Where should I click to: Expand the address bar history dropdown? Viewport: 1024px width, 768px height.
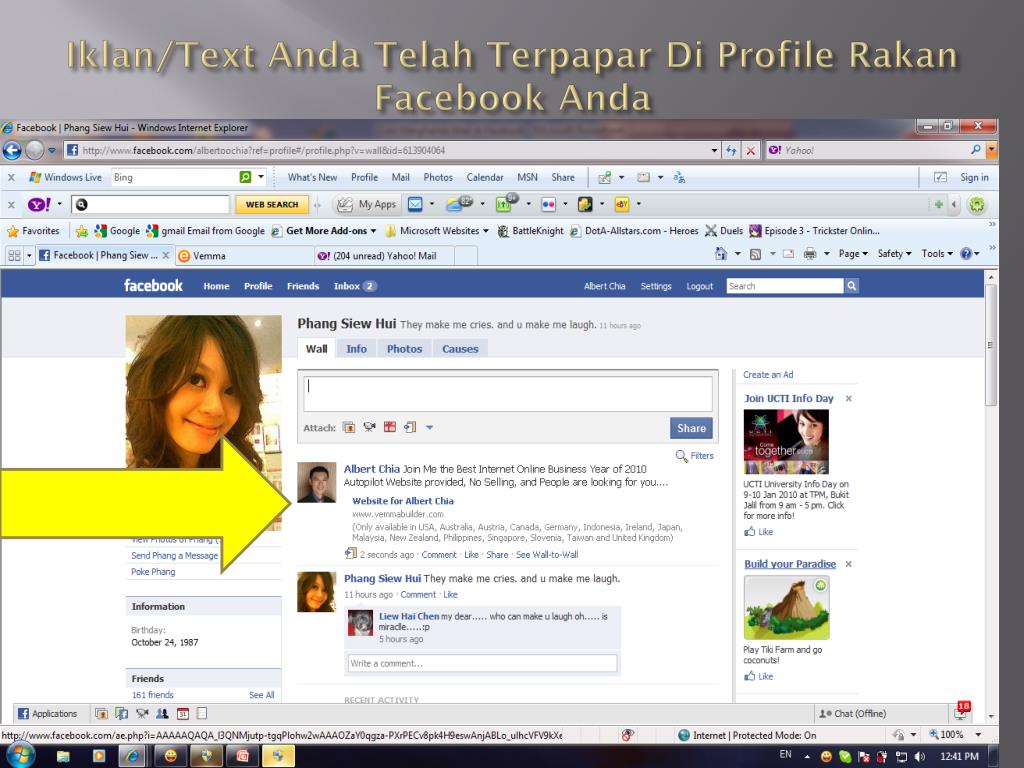(714, 150)
